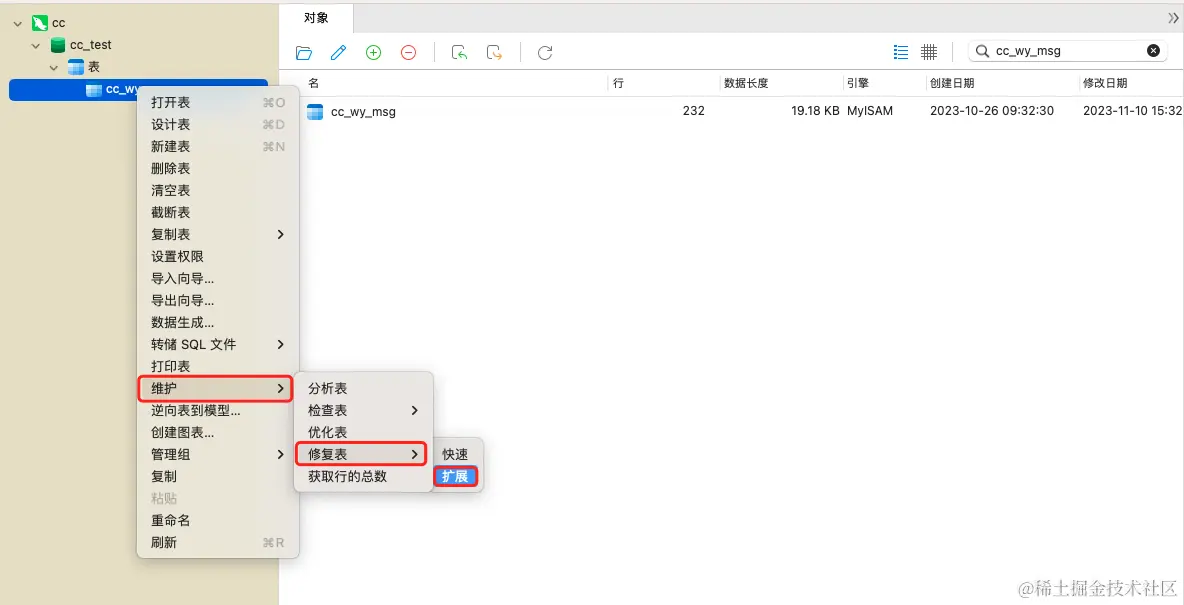
Task: Open the 转储 SQL 文件 submenu
Action: [x=218, y=344]
